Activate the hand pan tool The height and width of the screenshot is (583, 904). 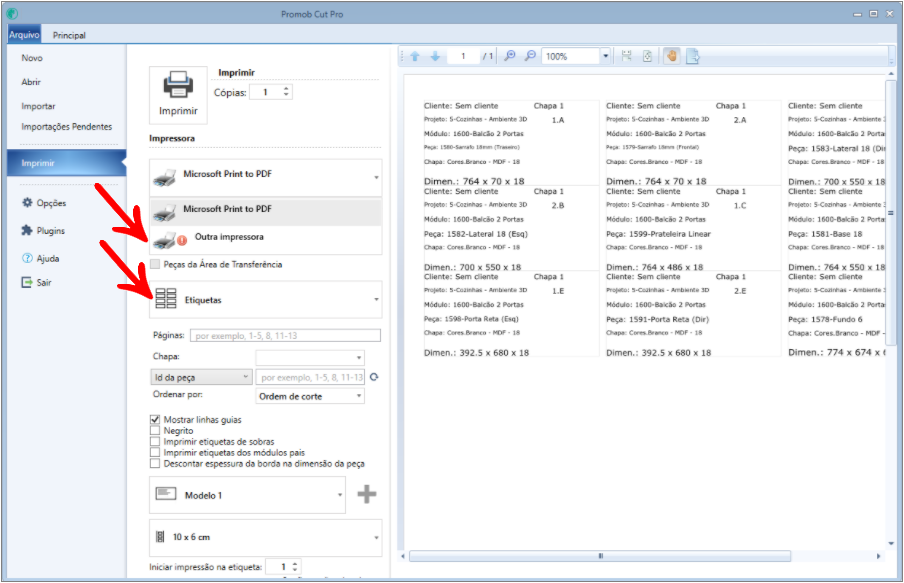tap(672, 56)
